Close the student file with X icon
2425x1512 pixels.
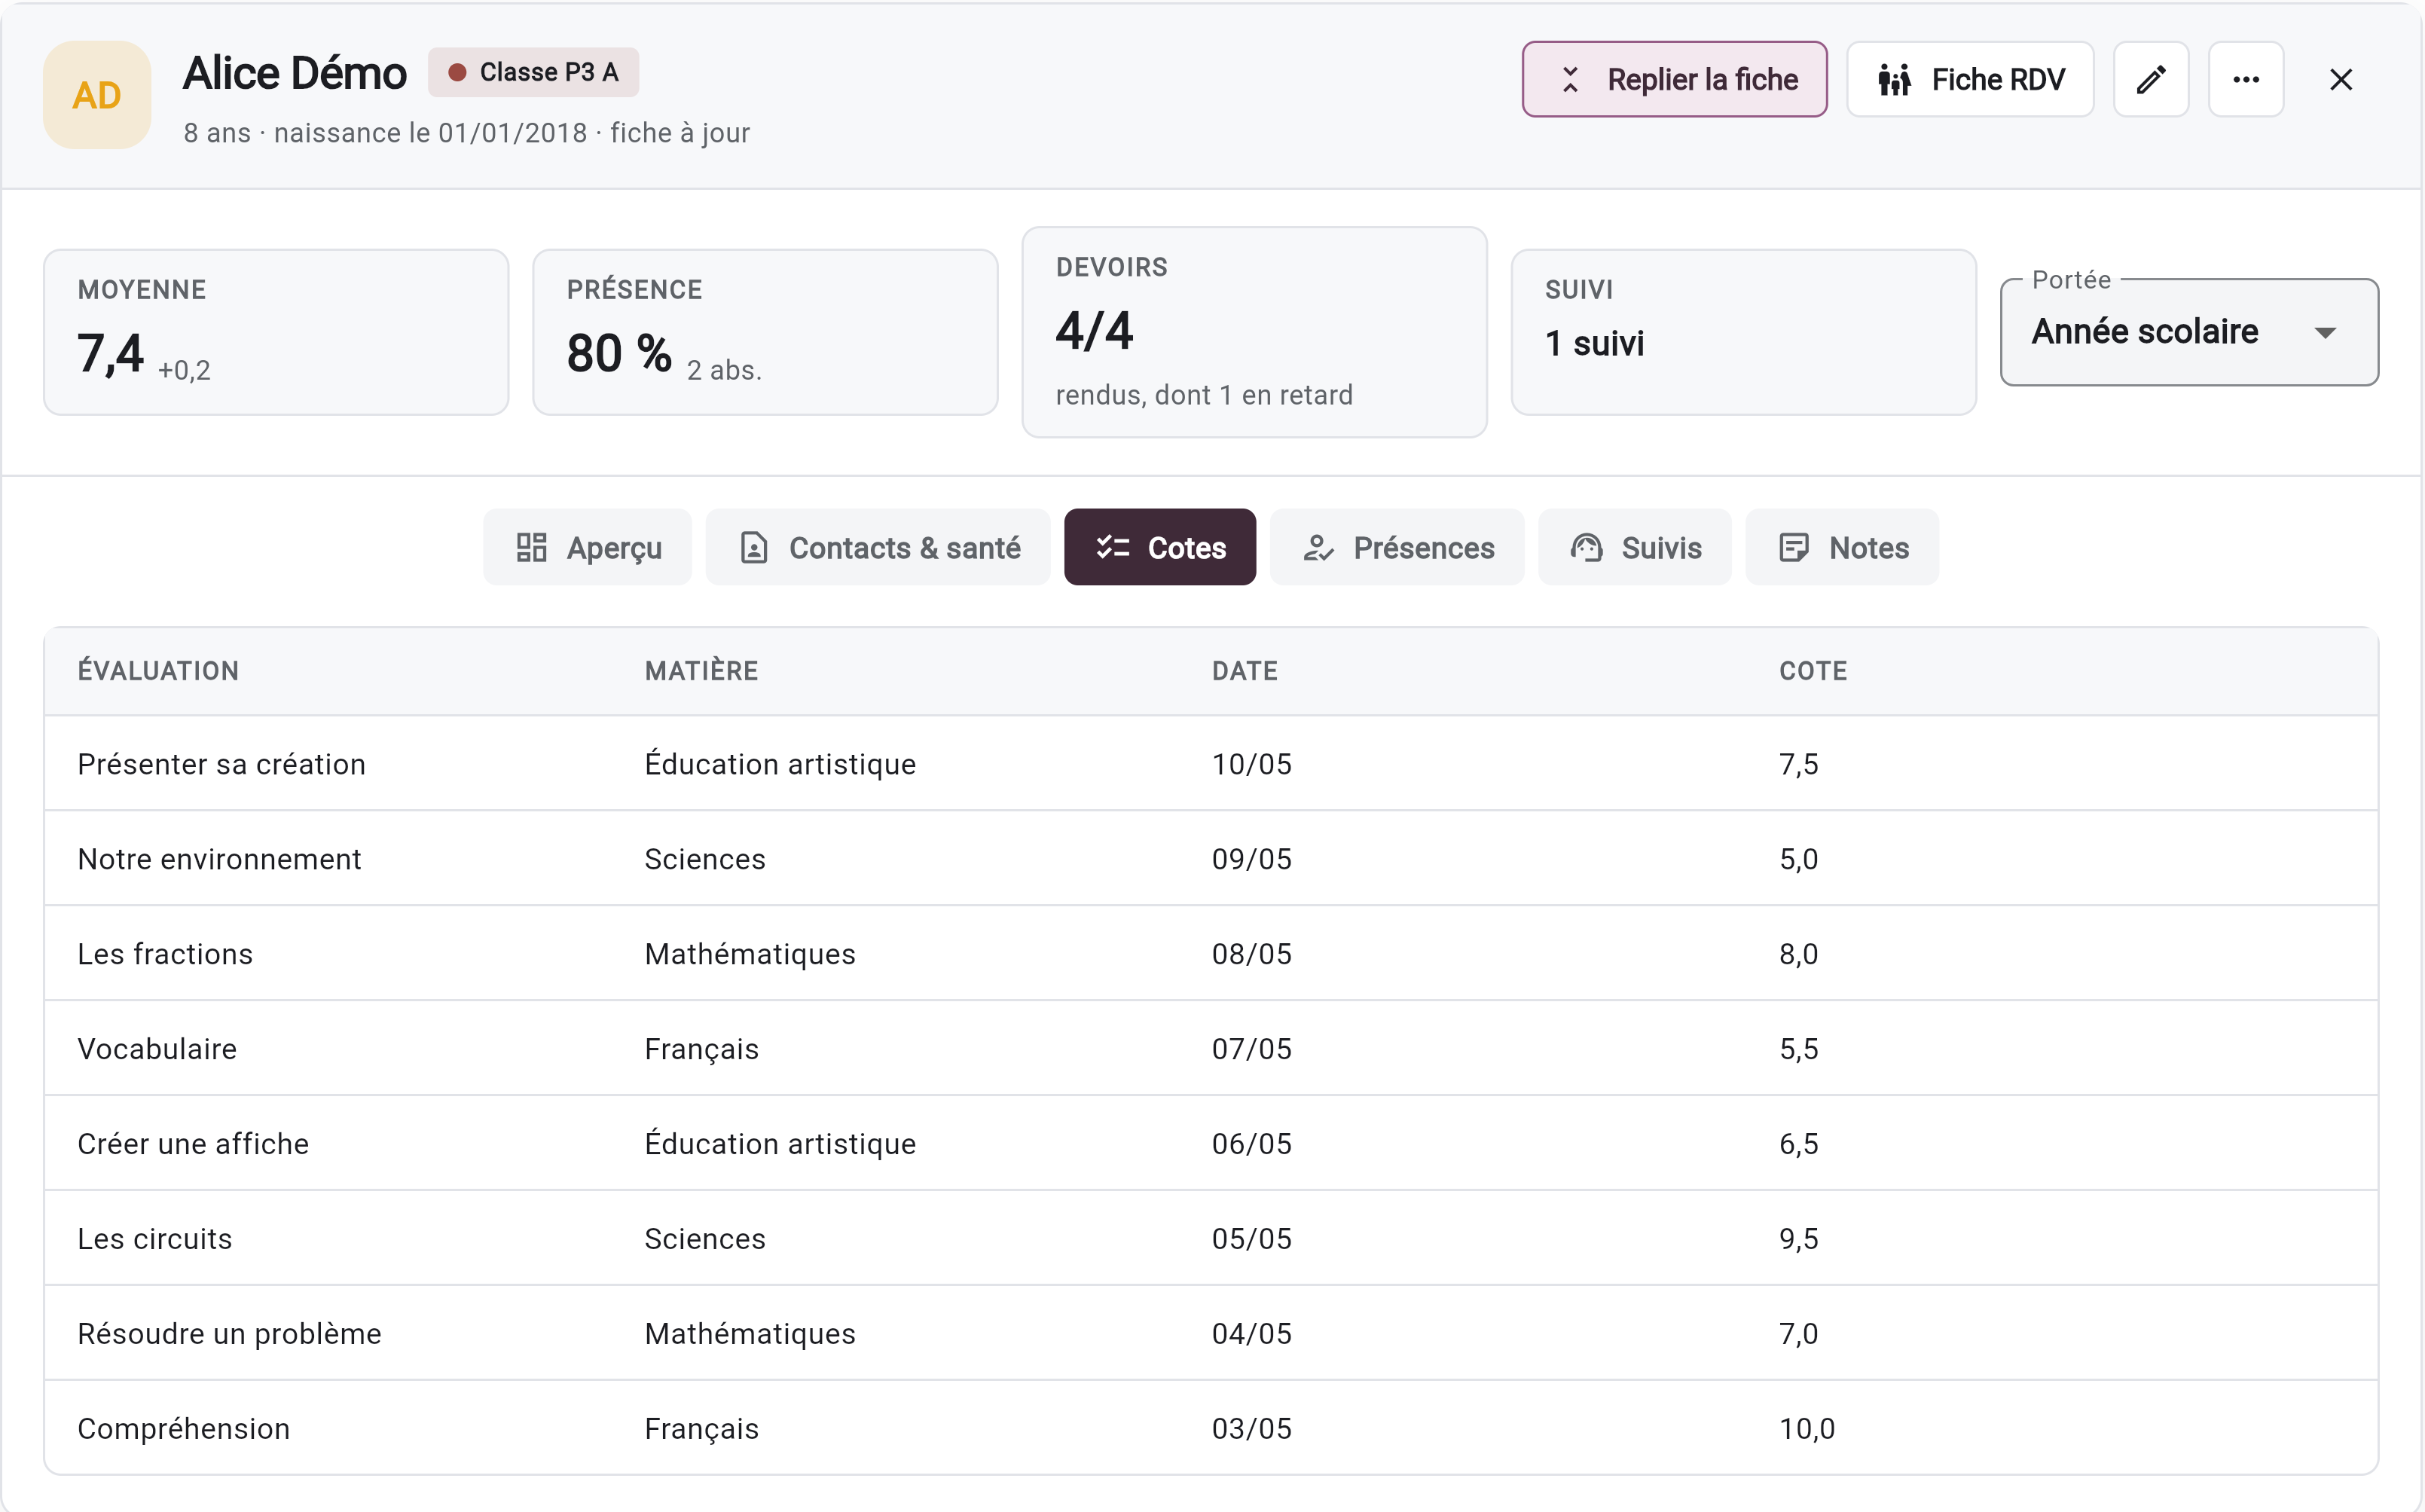point(2341,79)
